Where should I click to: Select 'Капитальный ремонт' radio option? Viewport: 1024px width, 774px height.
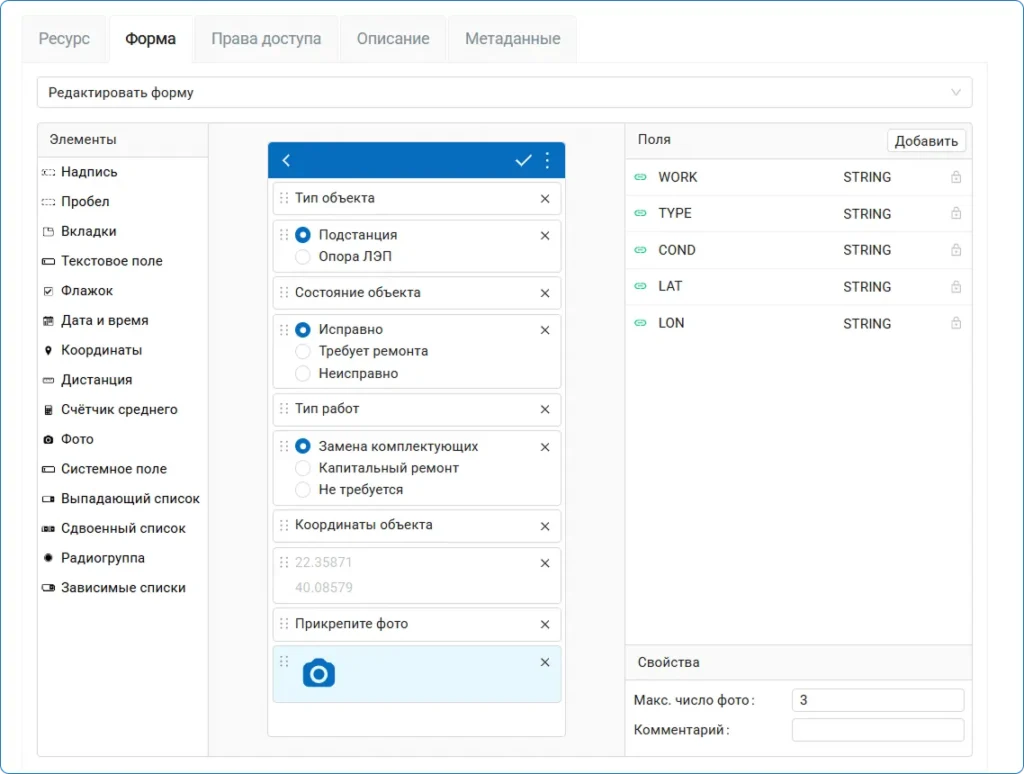click(x=303, y=468)
